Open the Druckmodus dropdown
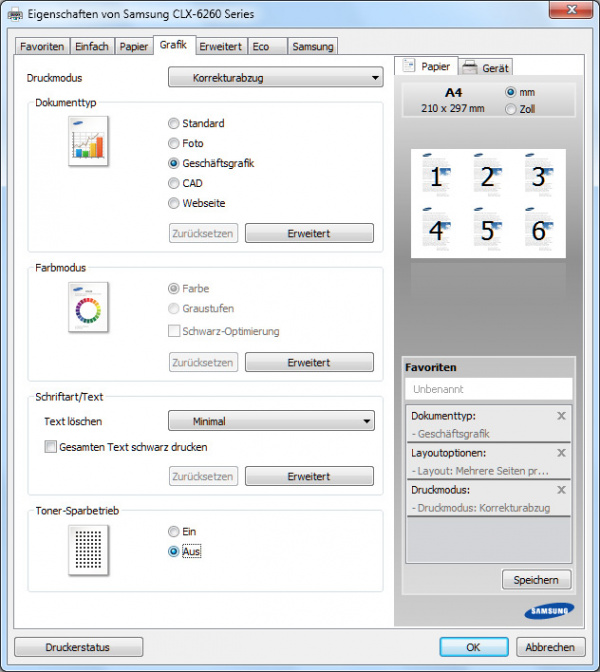The image size is (600, 672). [x=275, y=77]
